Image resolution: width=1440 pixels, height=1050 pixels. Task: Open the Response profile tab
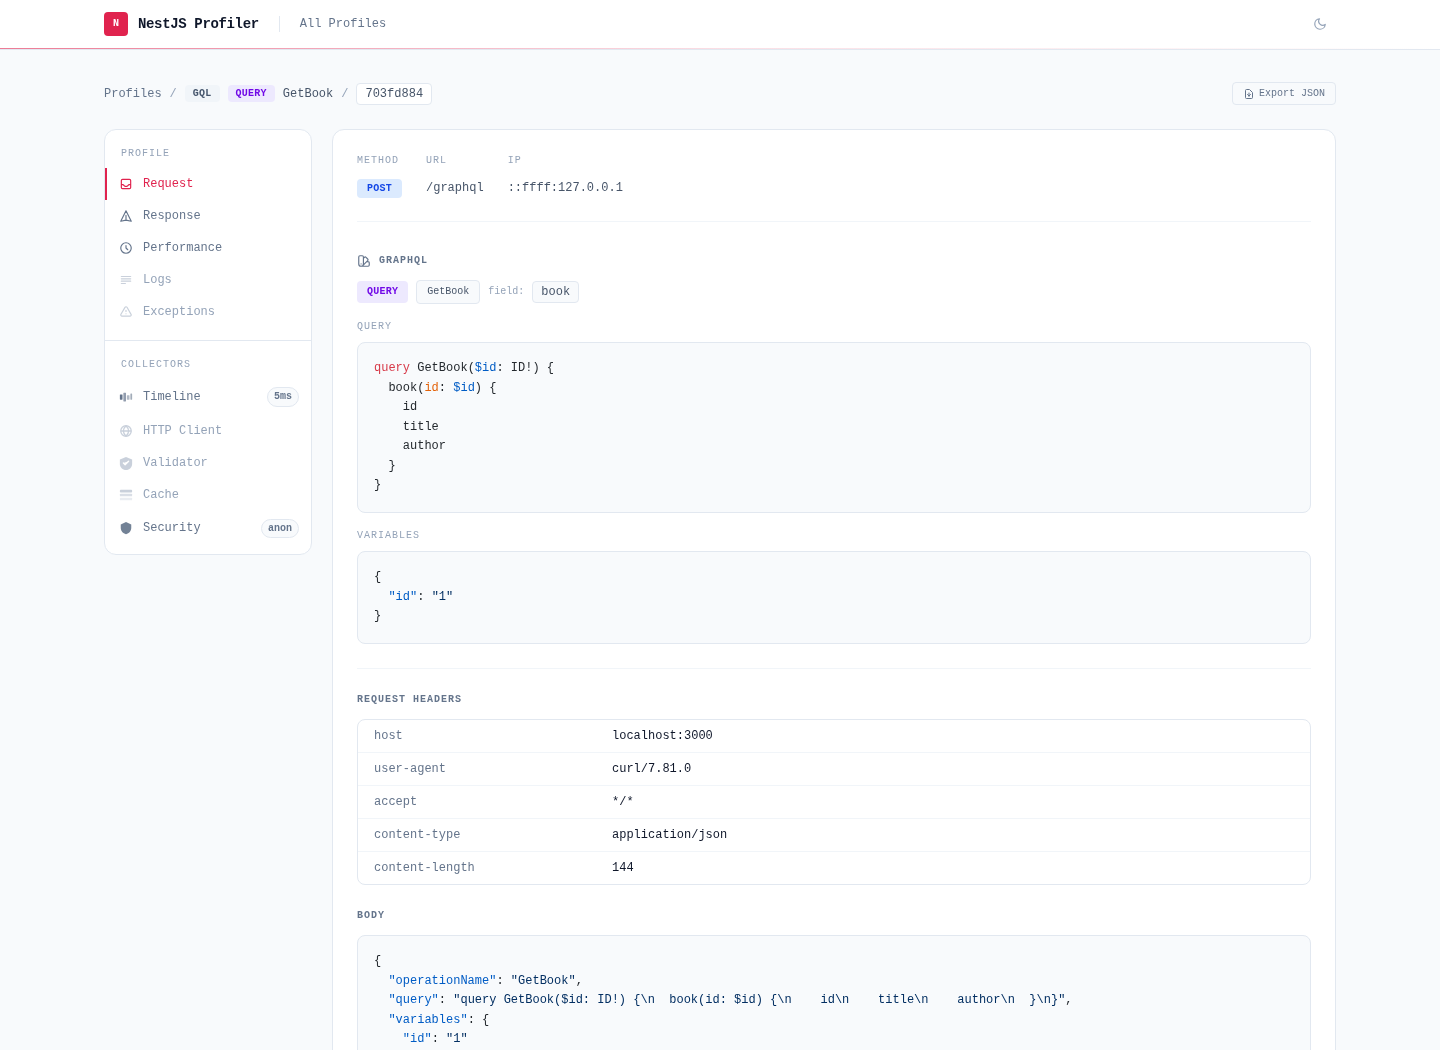208,216
